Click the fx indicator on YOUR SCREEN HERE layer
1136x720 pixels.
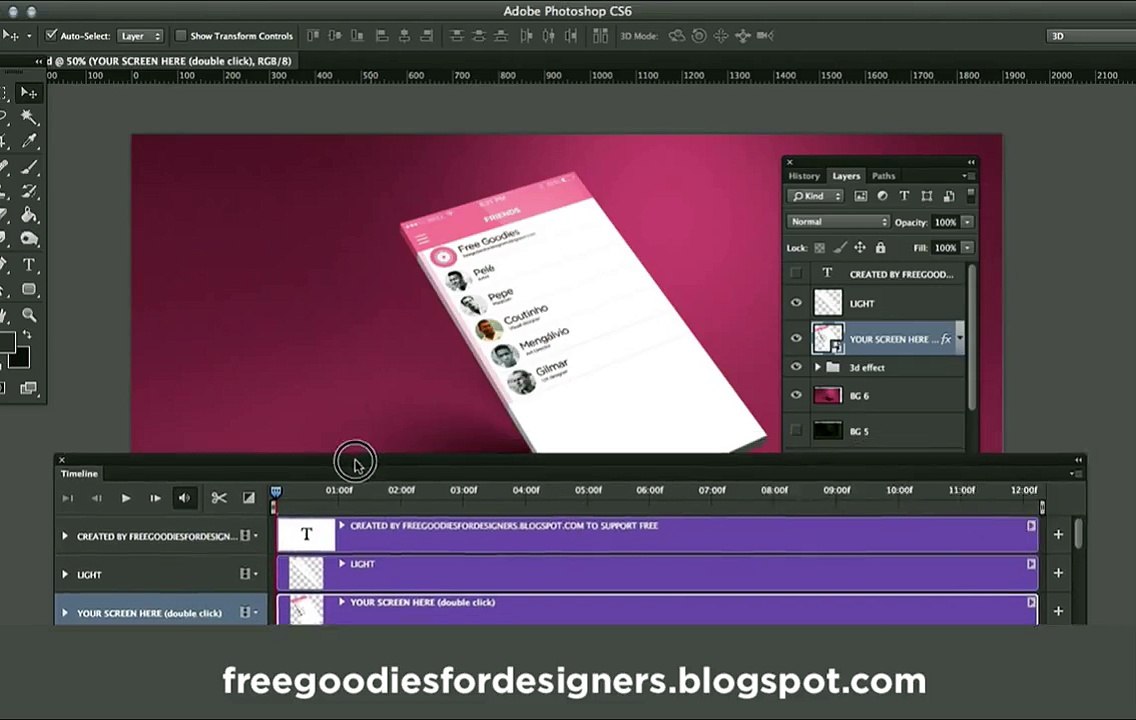(x=945, y=339)
